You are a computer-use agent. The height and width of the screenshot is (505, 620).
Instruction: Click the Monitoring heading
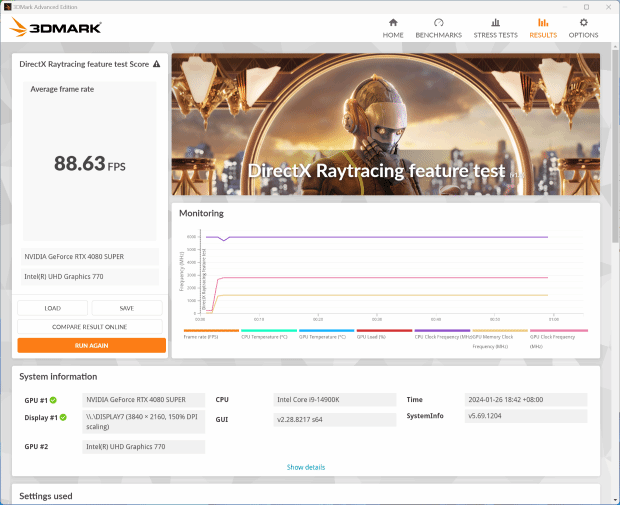pos(201,213)
